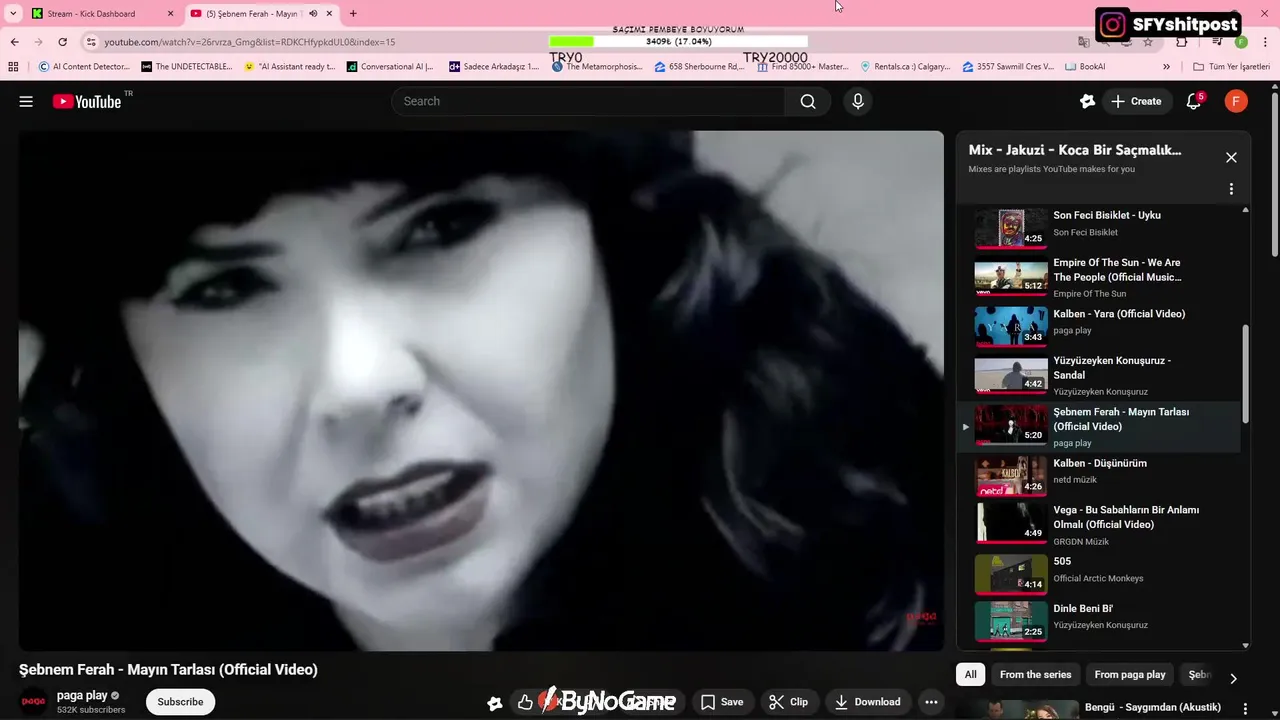Subscribe to paga play channel
The width and height of the screenshot is (1280, 720).
click(x=180, y=702)
